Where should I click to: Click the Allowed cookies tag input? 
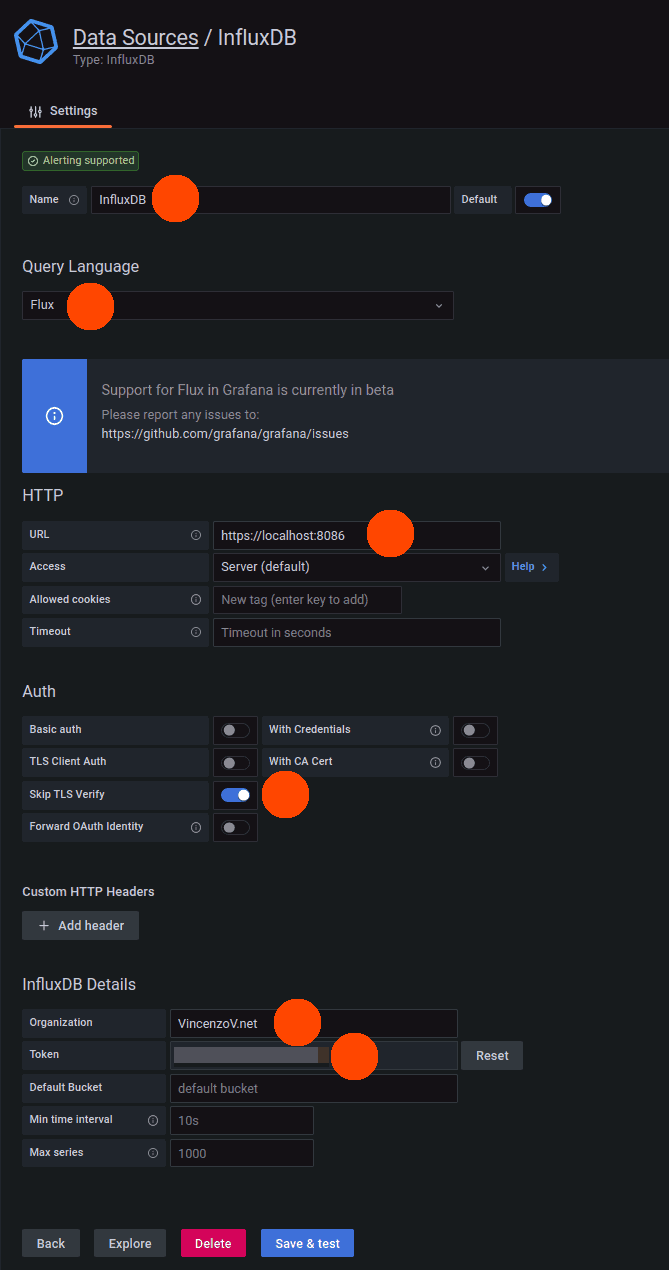pos(307,600)
